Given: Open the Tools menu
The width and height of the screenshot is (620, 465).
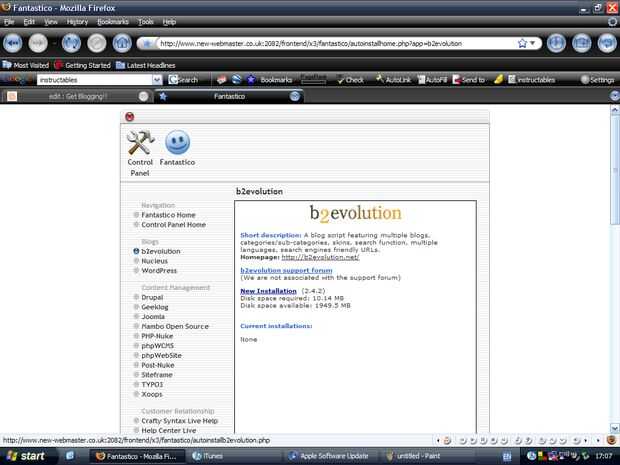Looking at the screenshot, I should (146, 22).
